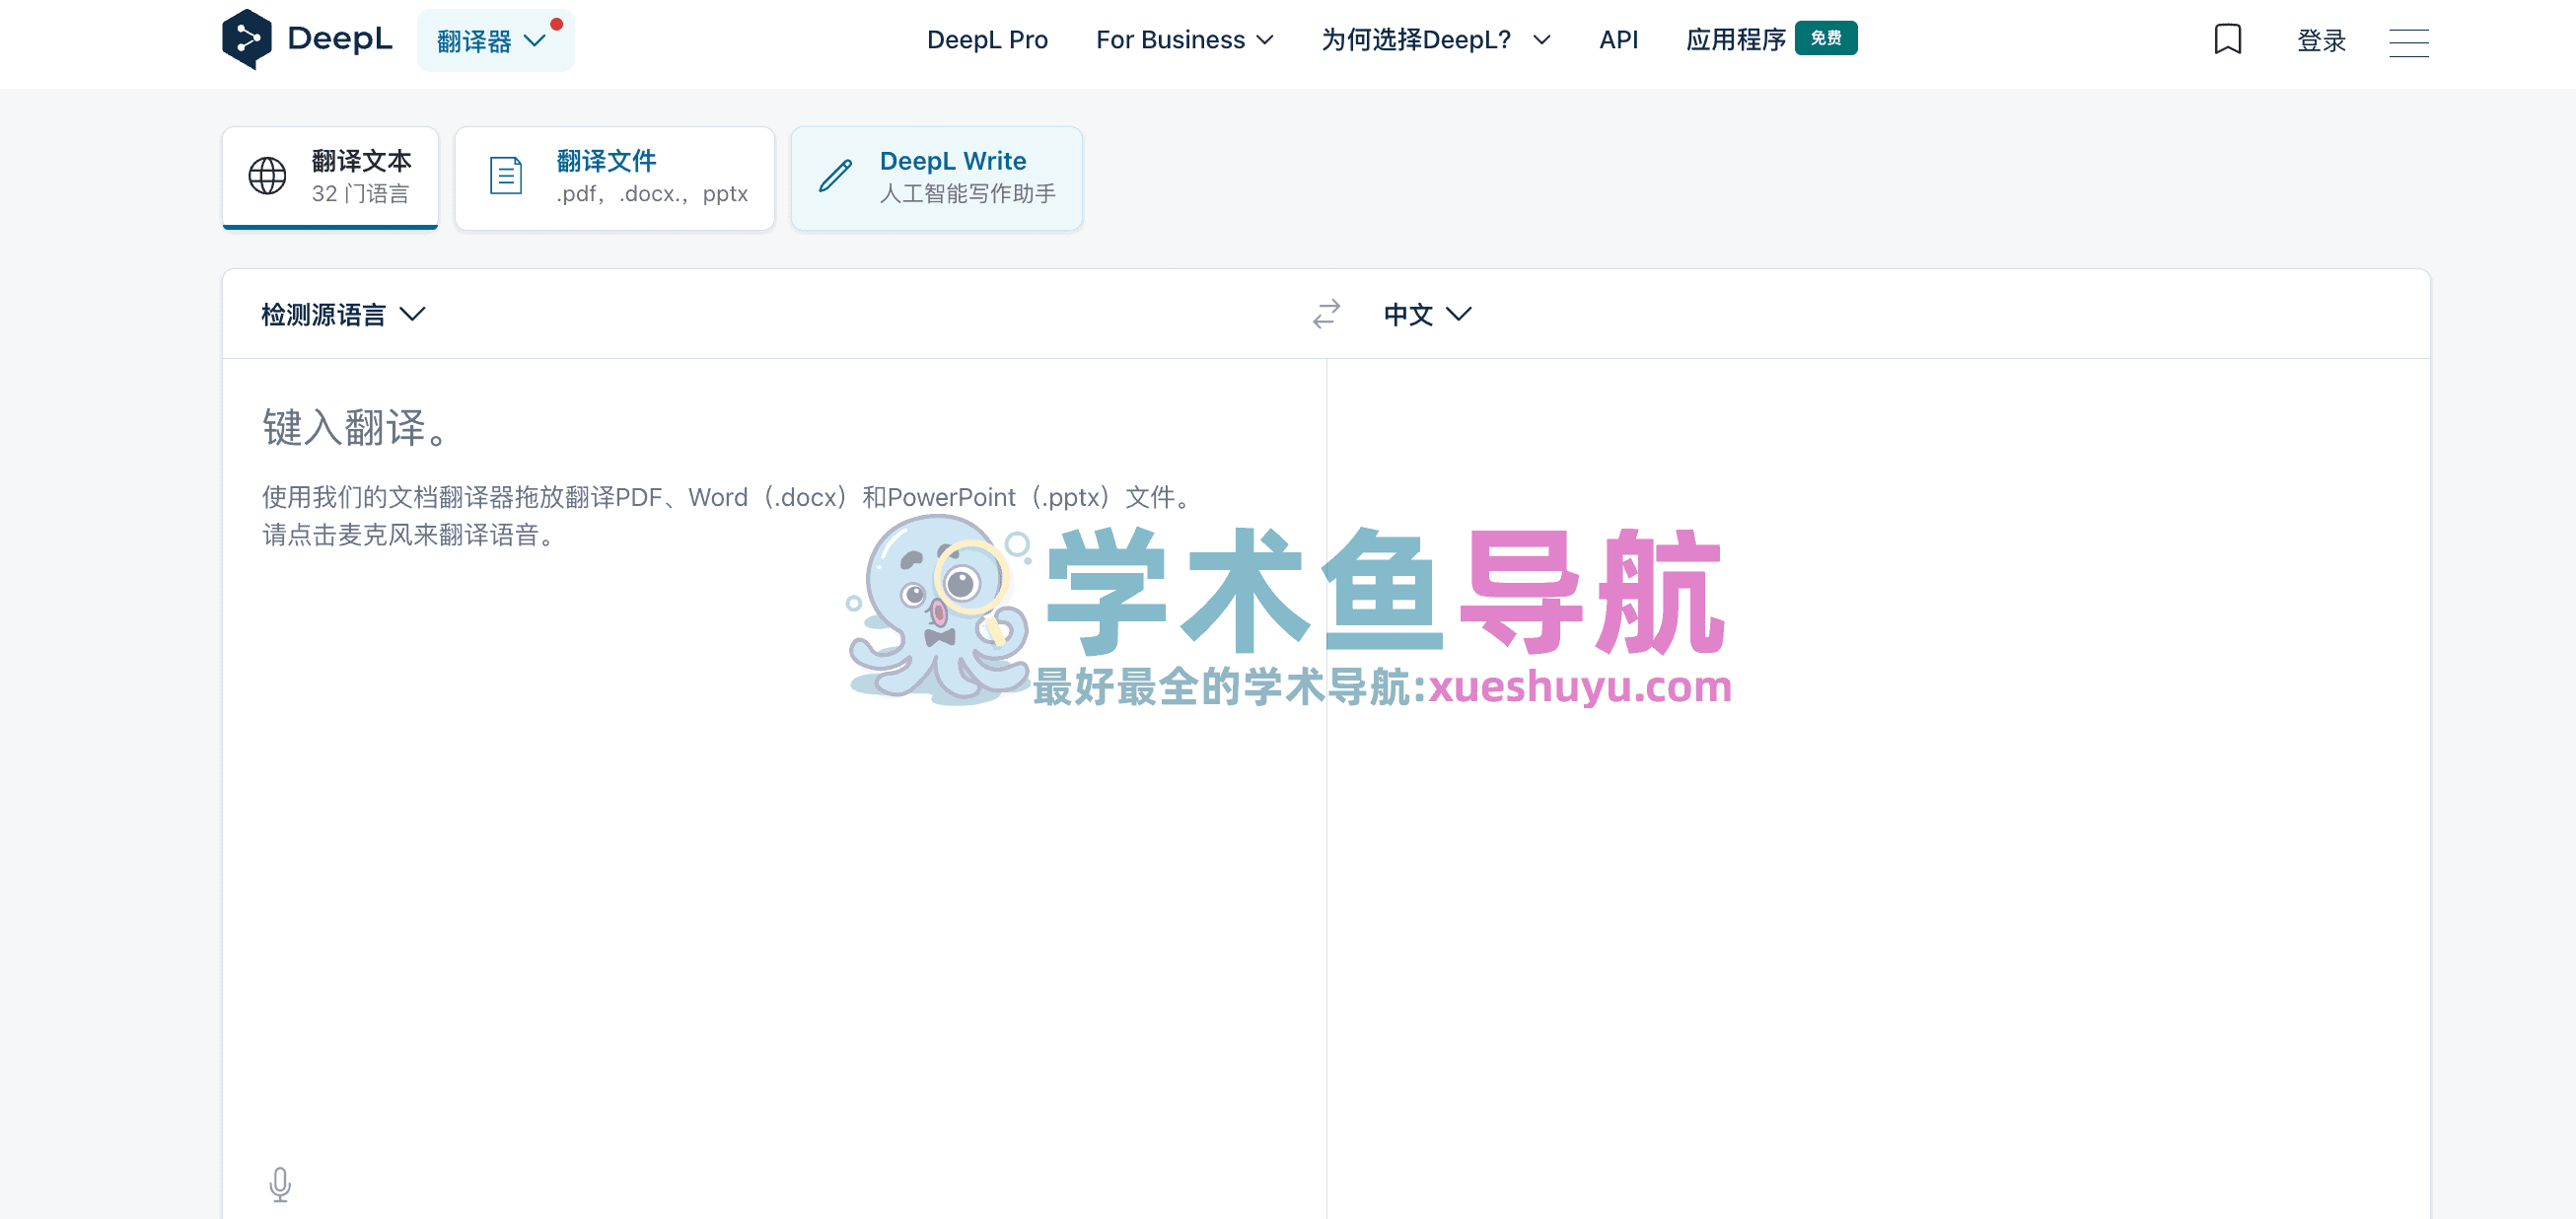Expand the 检测源语言 source language dropdown
Viewport: 2576px width, 1219px height.
click(x=341, y=314)
